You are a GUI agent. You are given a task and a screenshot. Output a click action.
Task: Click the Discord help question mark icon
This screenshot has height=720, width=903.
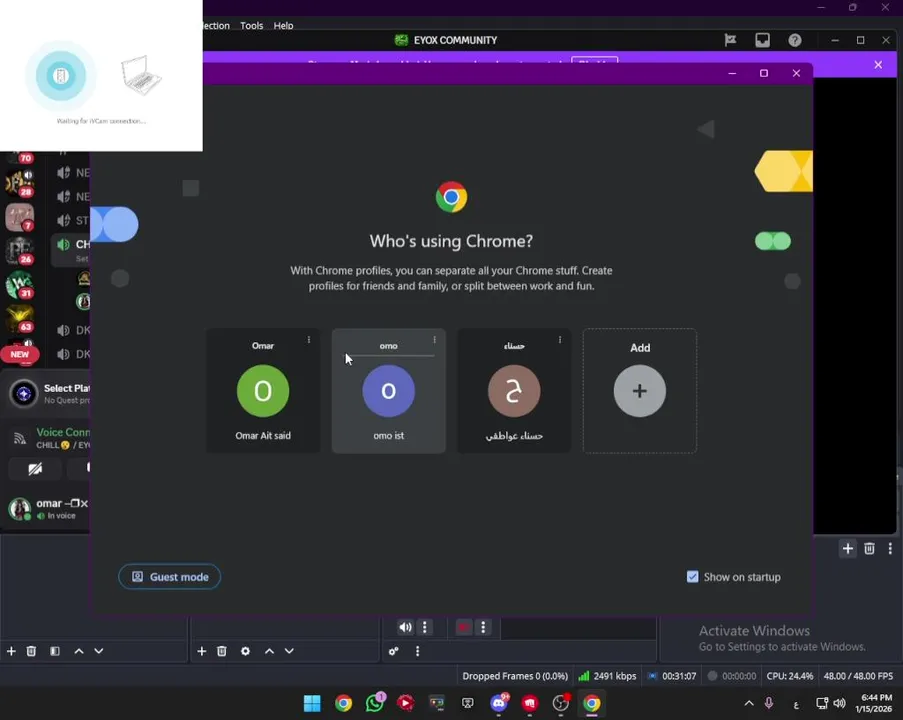[x=795, y=40]
